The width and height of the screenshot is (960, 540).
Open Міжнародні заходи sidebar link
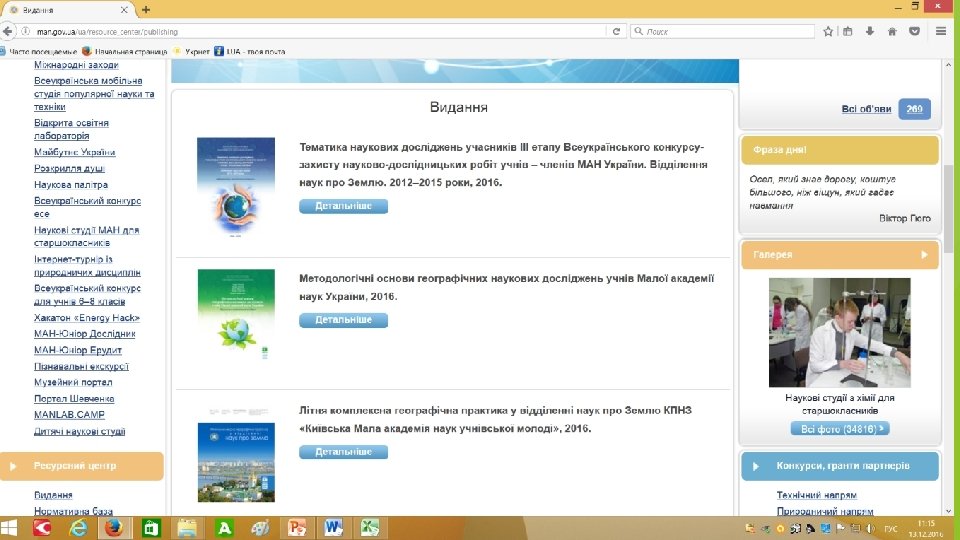tap(76, 65)
